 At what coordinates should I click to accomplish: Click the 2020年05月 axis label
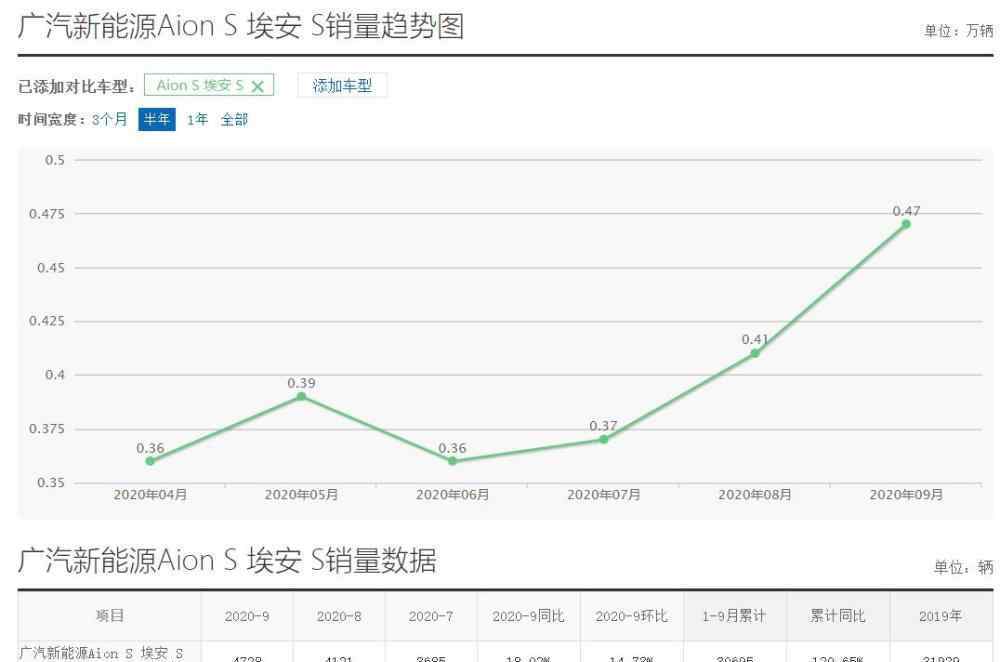coord(301,494)
